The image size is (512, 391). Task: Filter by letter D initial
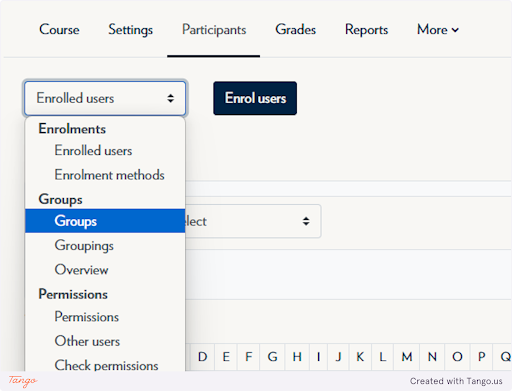[203, 357]
